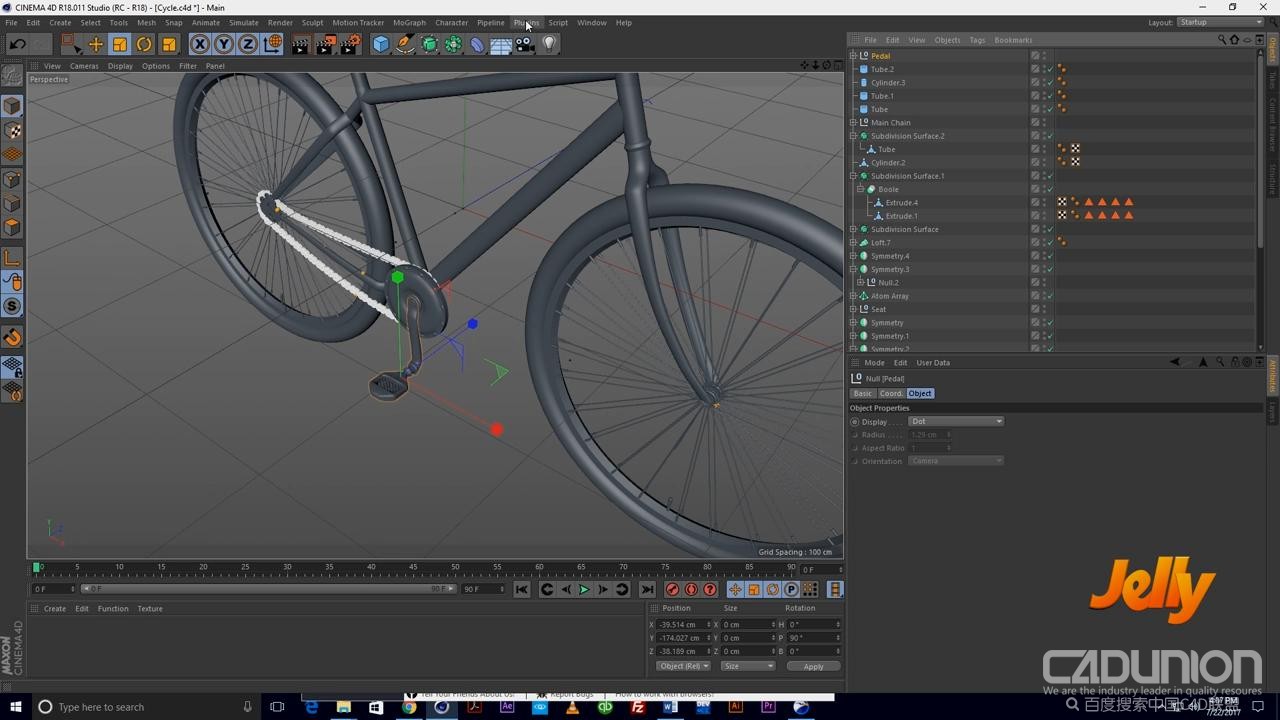
Task: Toggle the Z-axis lock icon
Action: coord(248,44)
